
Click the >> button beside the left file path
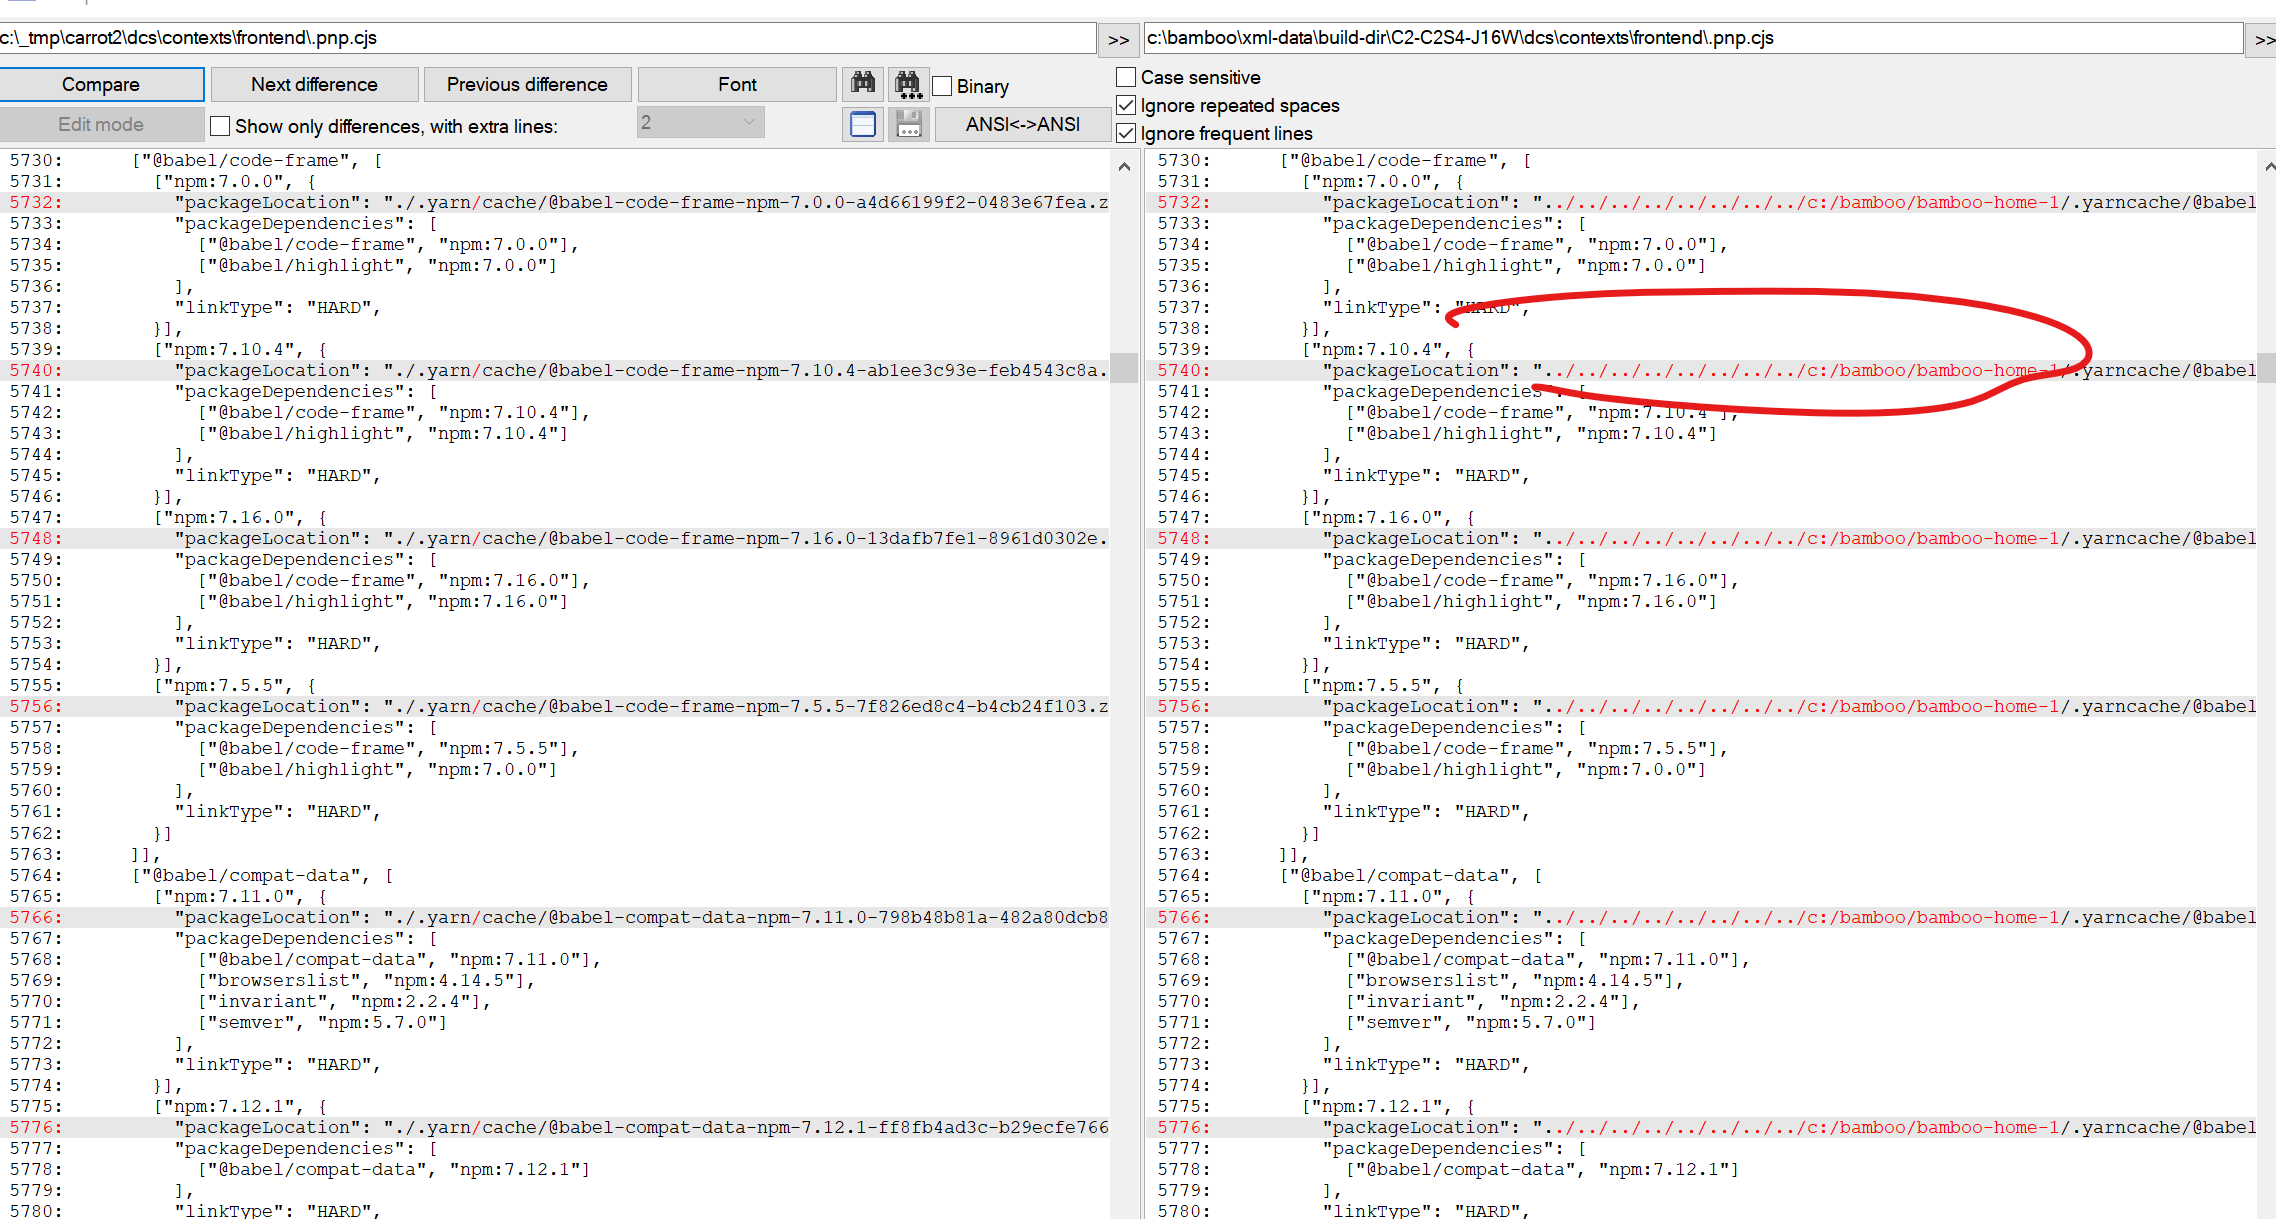pos(1117,38)
